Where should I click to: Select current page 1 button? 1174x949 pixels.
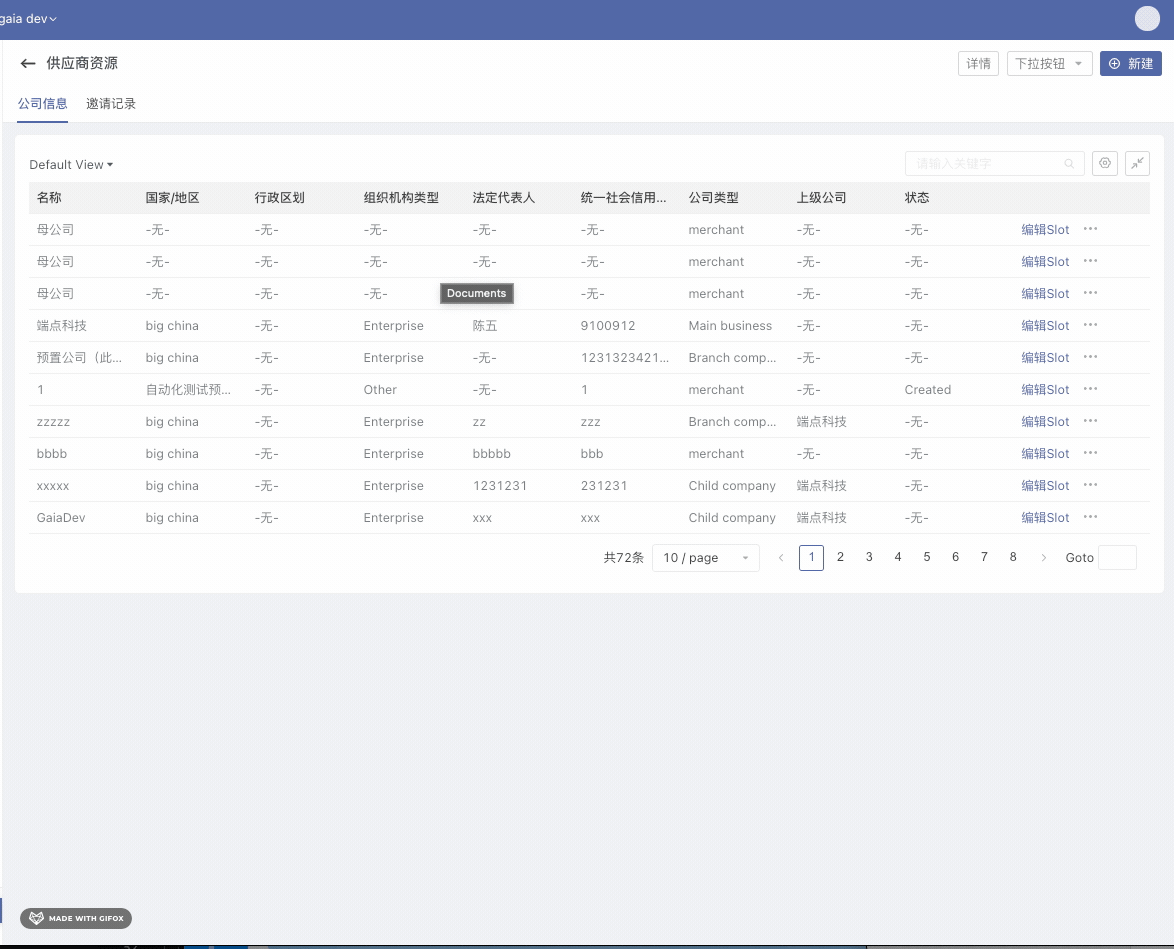pyautogui.click(x=812, y=557)
